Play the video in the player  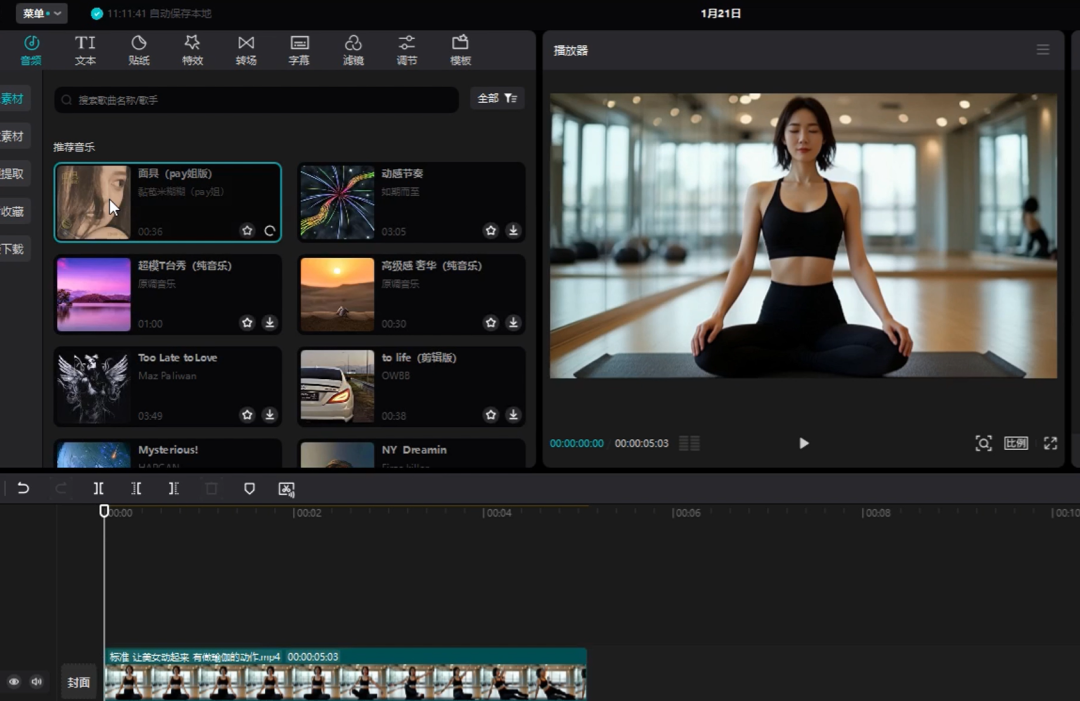pyautogui.click(x=803, y=443)
